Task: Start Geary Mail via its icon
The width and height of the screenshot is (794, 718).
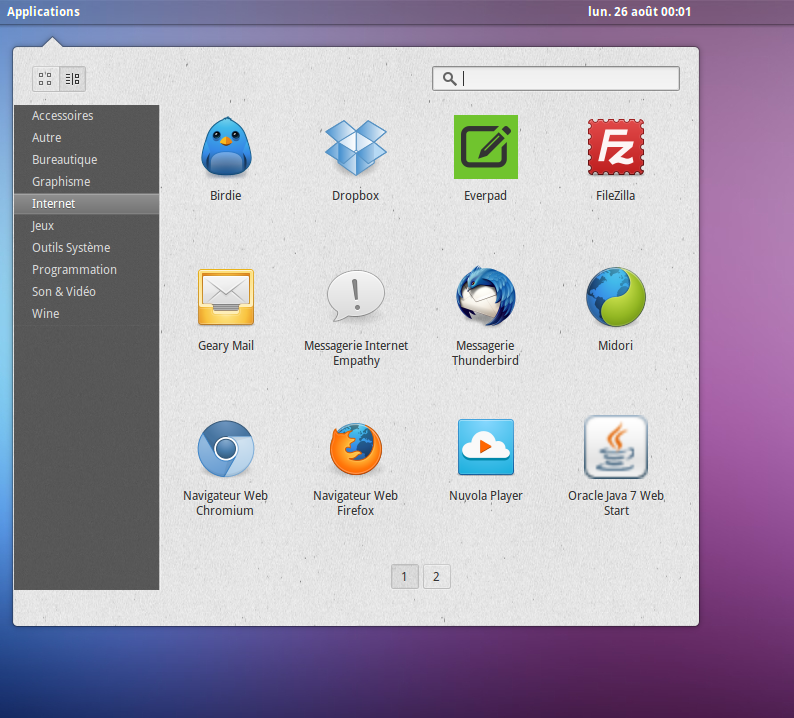Action: 226,297
